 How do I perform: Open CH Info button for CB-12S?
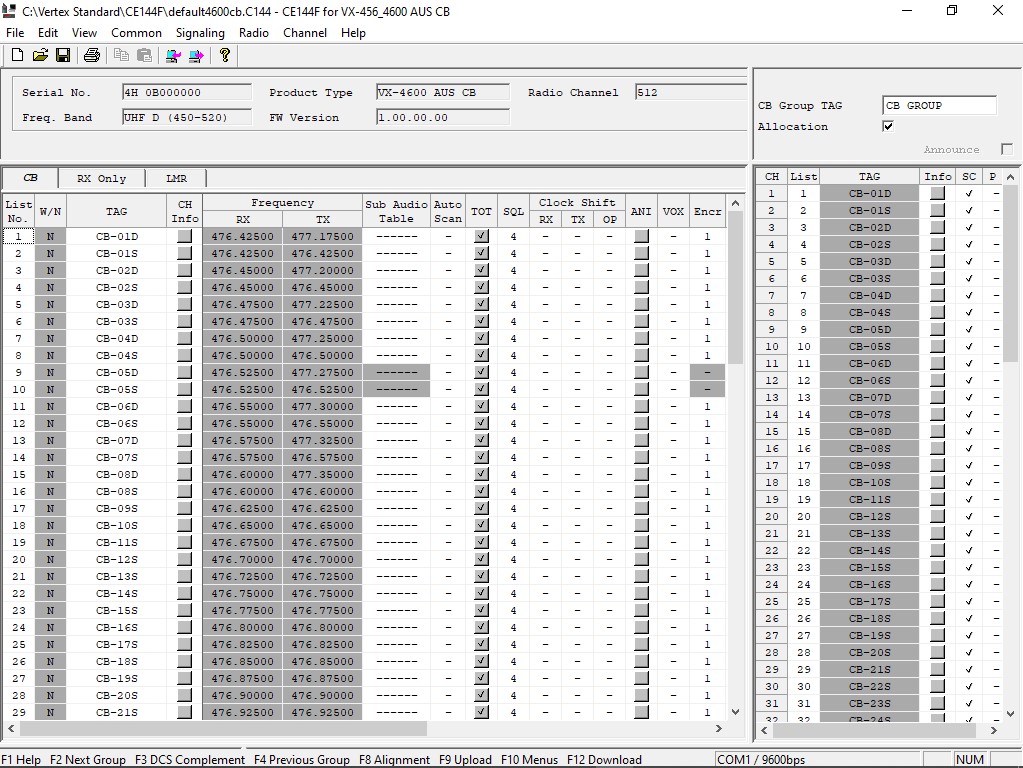[185, 559]
